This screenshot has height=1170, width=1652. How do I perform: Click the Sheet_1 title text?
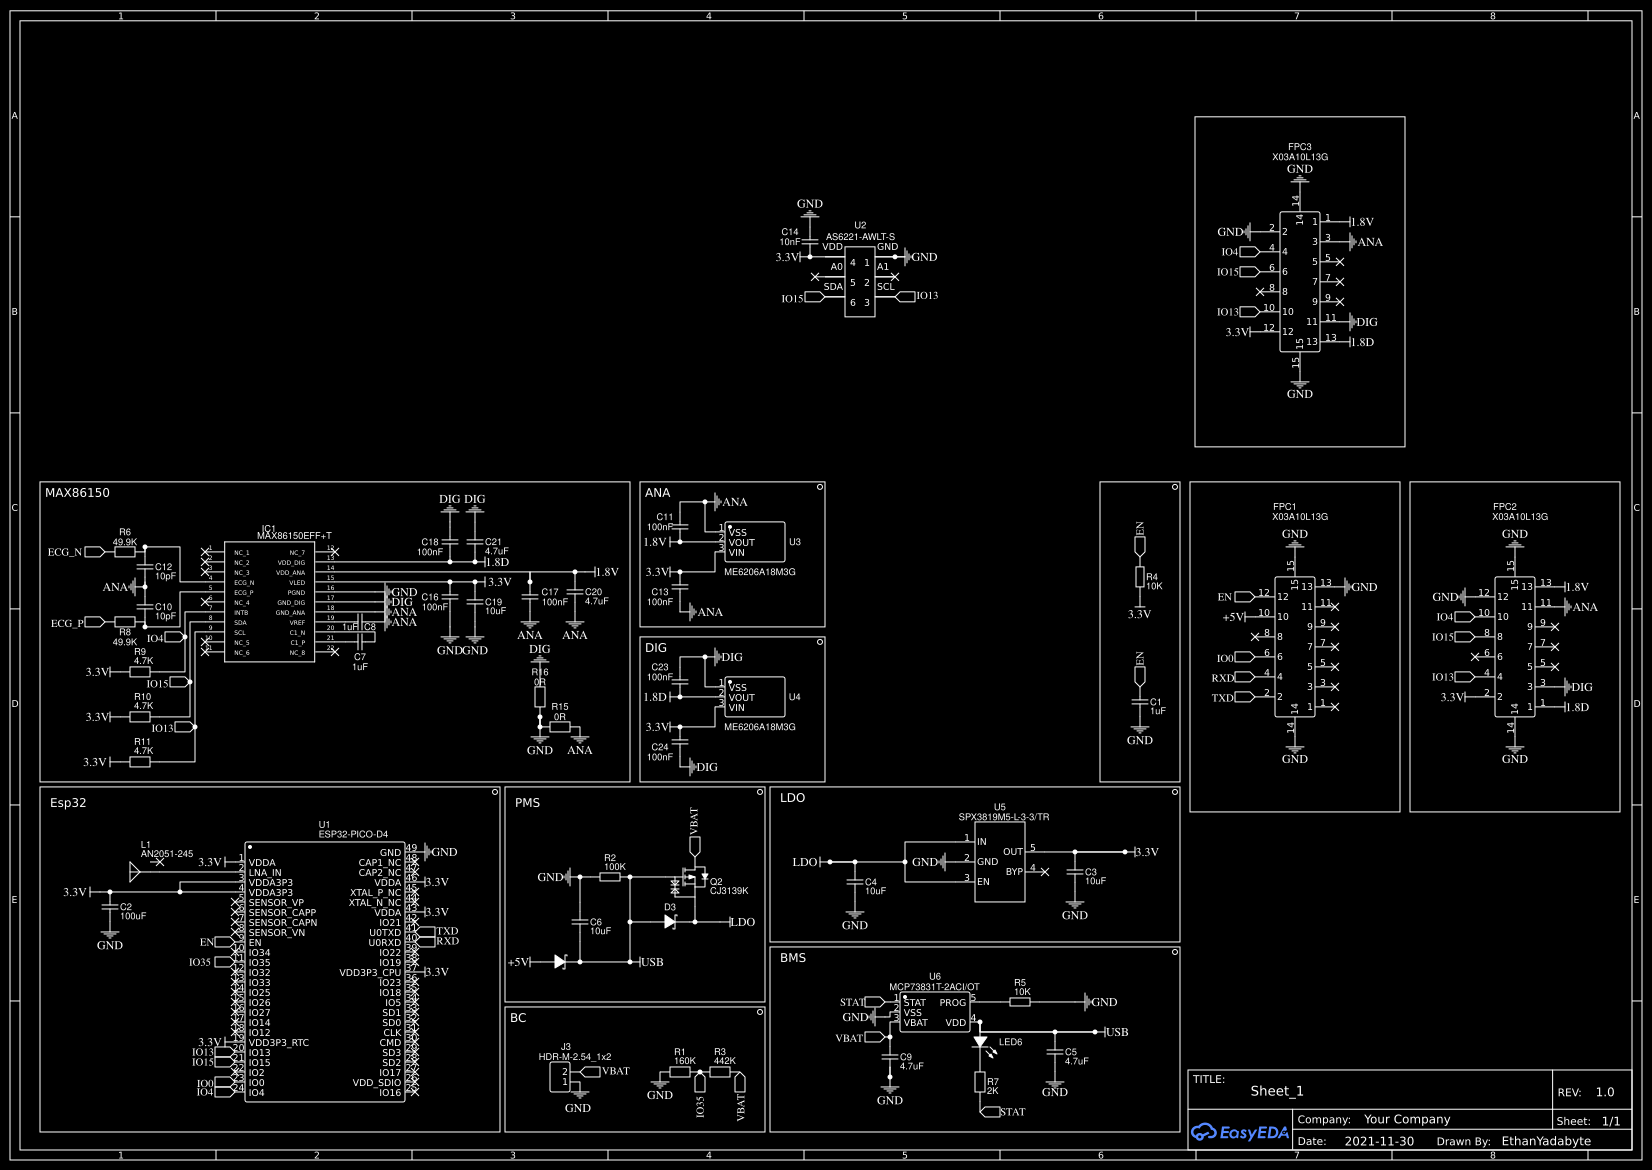pos(1278,1091)
